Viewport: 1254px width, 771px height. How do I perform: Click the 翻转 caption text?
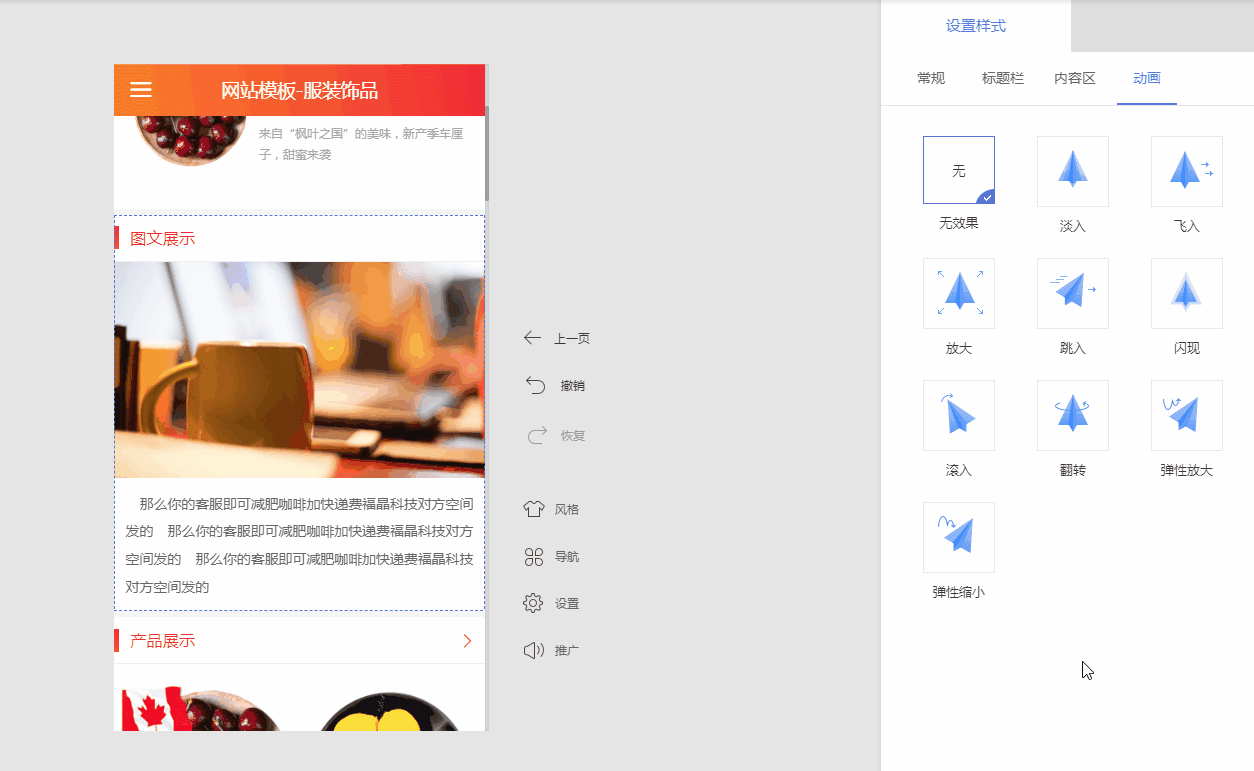pyautogui.click(x=1073, y=470)
